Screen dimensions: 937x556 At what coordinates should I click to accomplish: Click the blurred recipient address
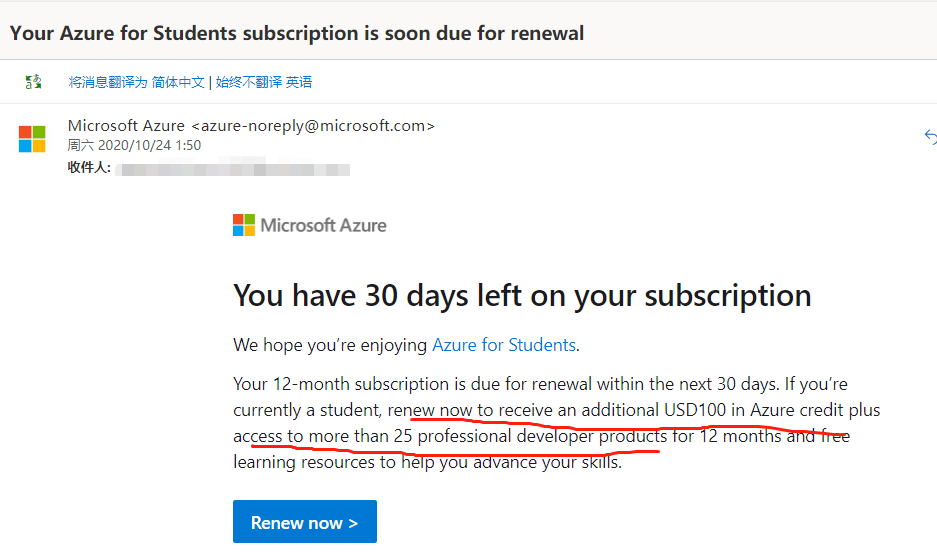click(x=232, y=168)
